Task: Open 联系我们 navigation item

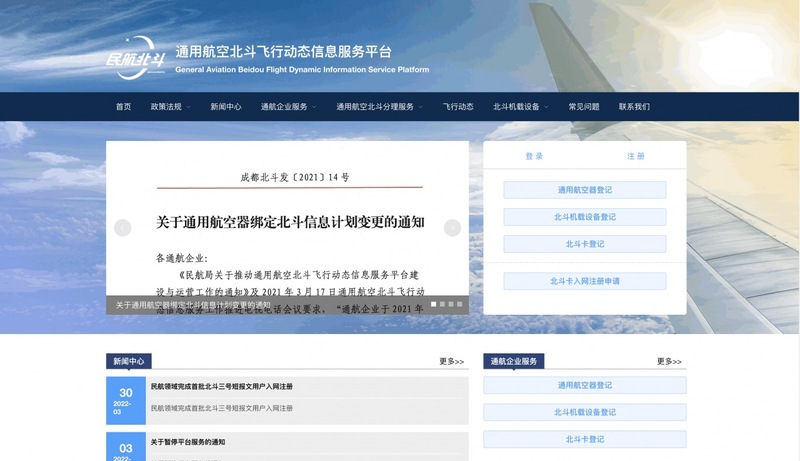Action: [634, 107]
